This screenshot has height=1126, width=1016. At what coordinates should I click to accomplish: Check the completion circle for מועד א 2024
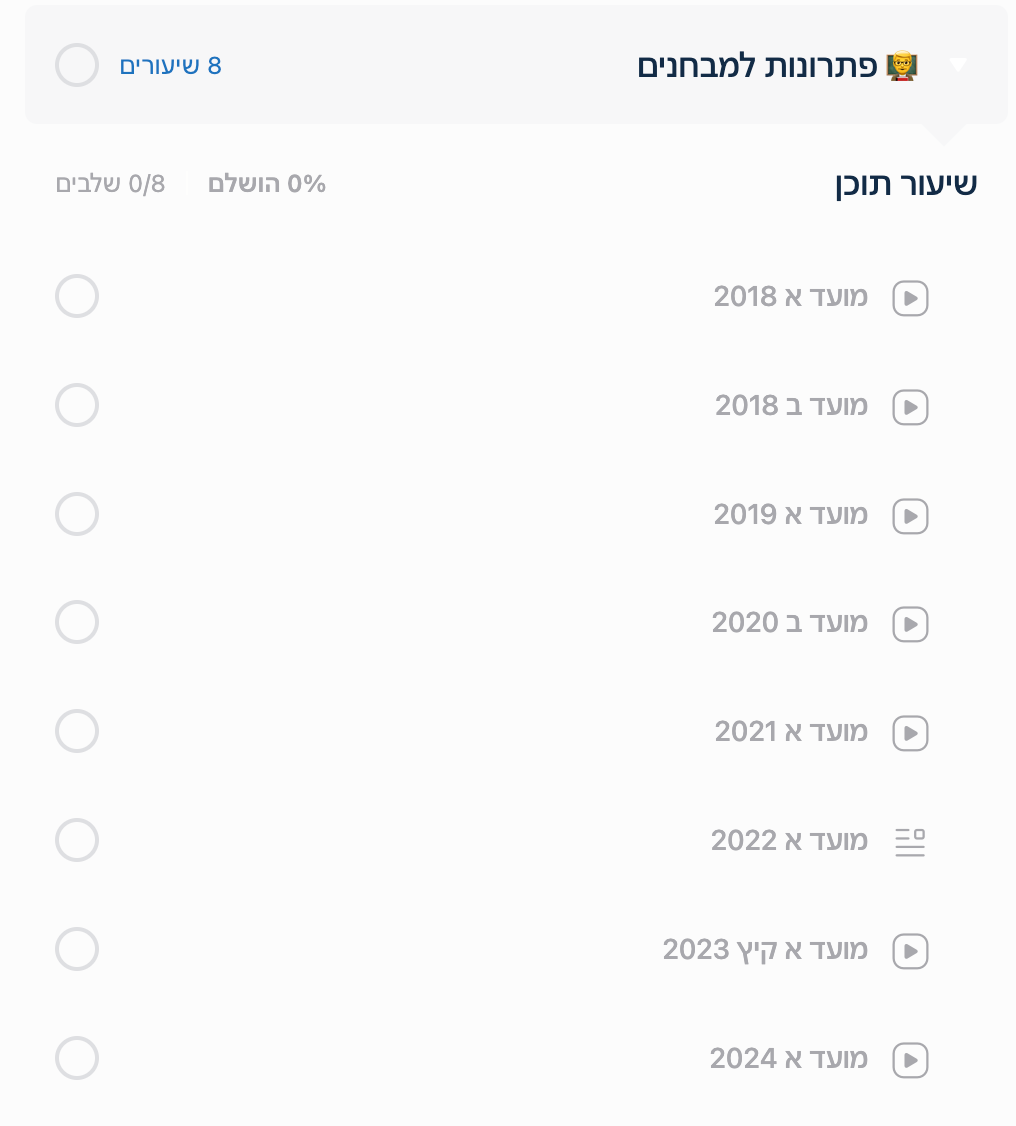coord(77,1058)
